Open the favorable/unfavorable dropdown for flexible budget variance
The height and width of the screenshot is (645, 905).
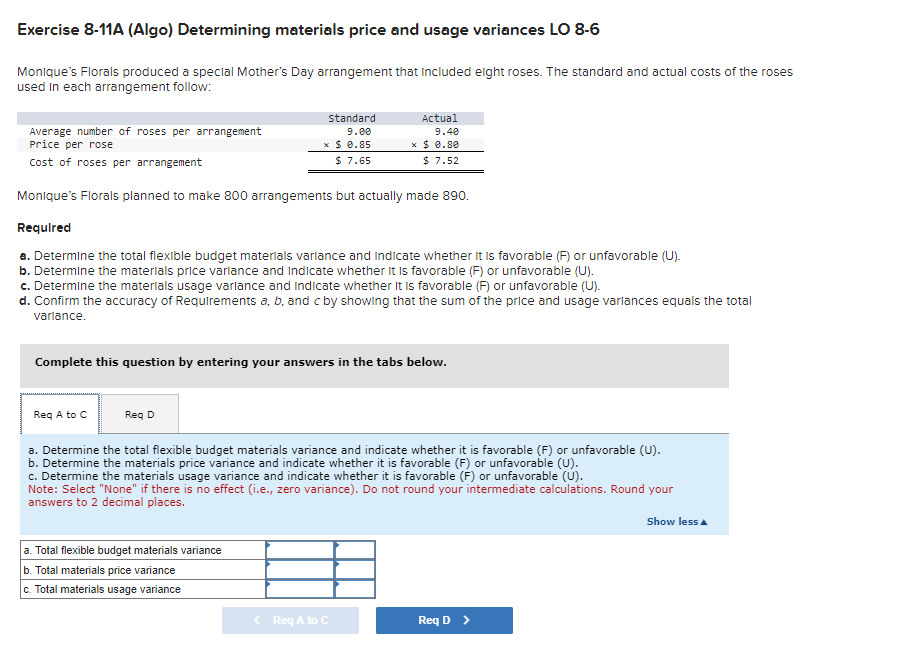pos(356,551)
